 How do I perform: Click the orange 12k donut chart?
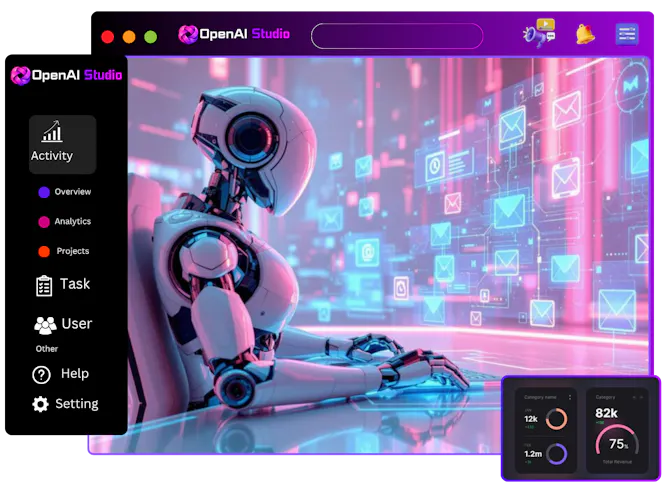coord(556,419)
